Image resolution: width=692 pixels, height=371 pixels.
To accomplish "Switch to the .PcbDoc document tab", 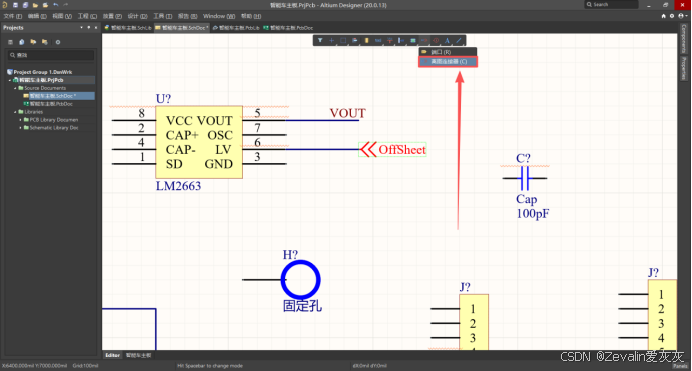I will click(288, 27).
